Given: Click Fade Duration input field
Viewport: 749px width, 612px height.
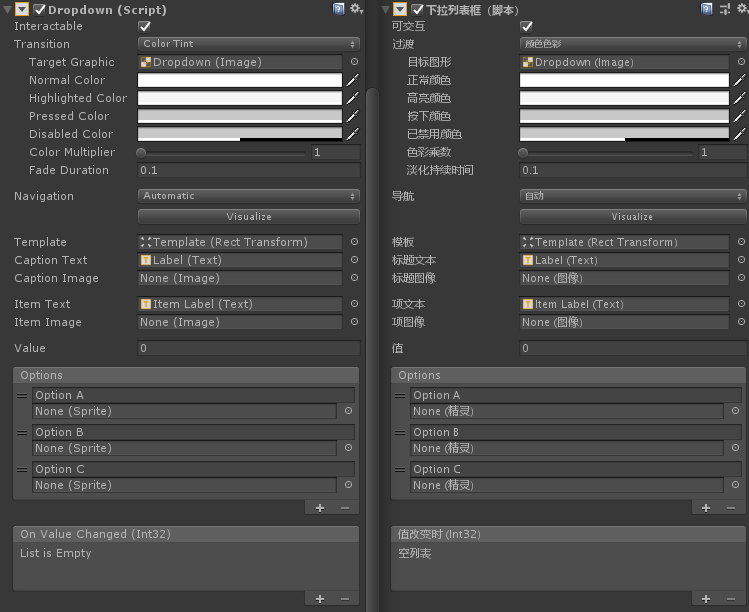Looking at the screenshot, I should click(249, 170).
